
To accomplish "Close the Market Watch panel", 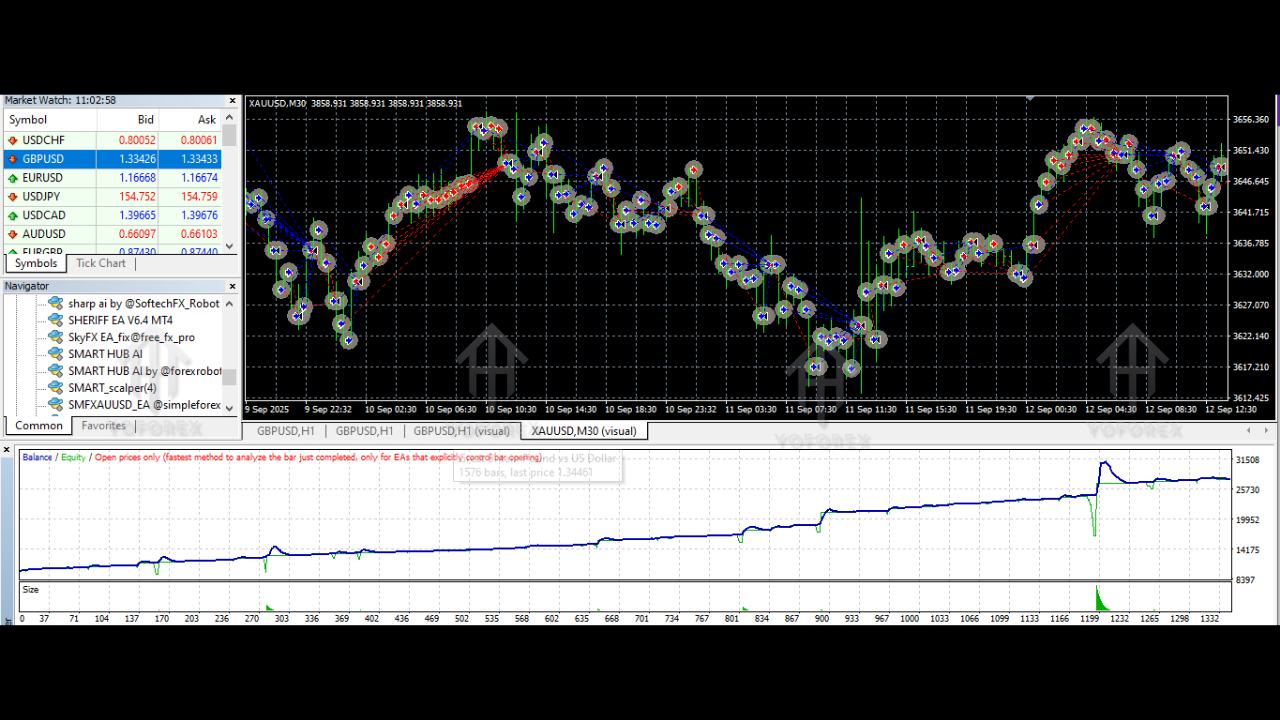I will [x=232, y=101].
